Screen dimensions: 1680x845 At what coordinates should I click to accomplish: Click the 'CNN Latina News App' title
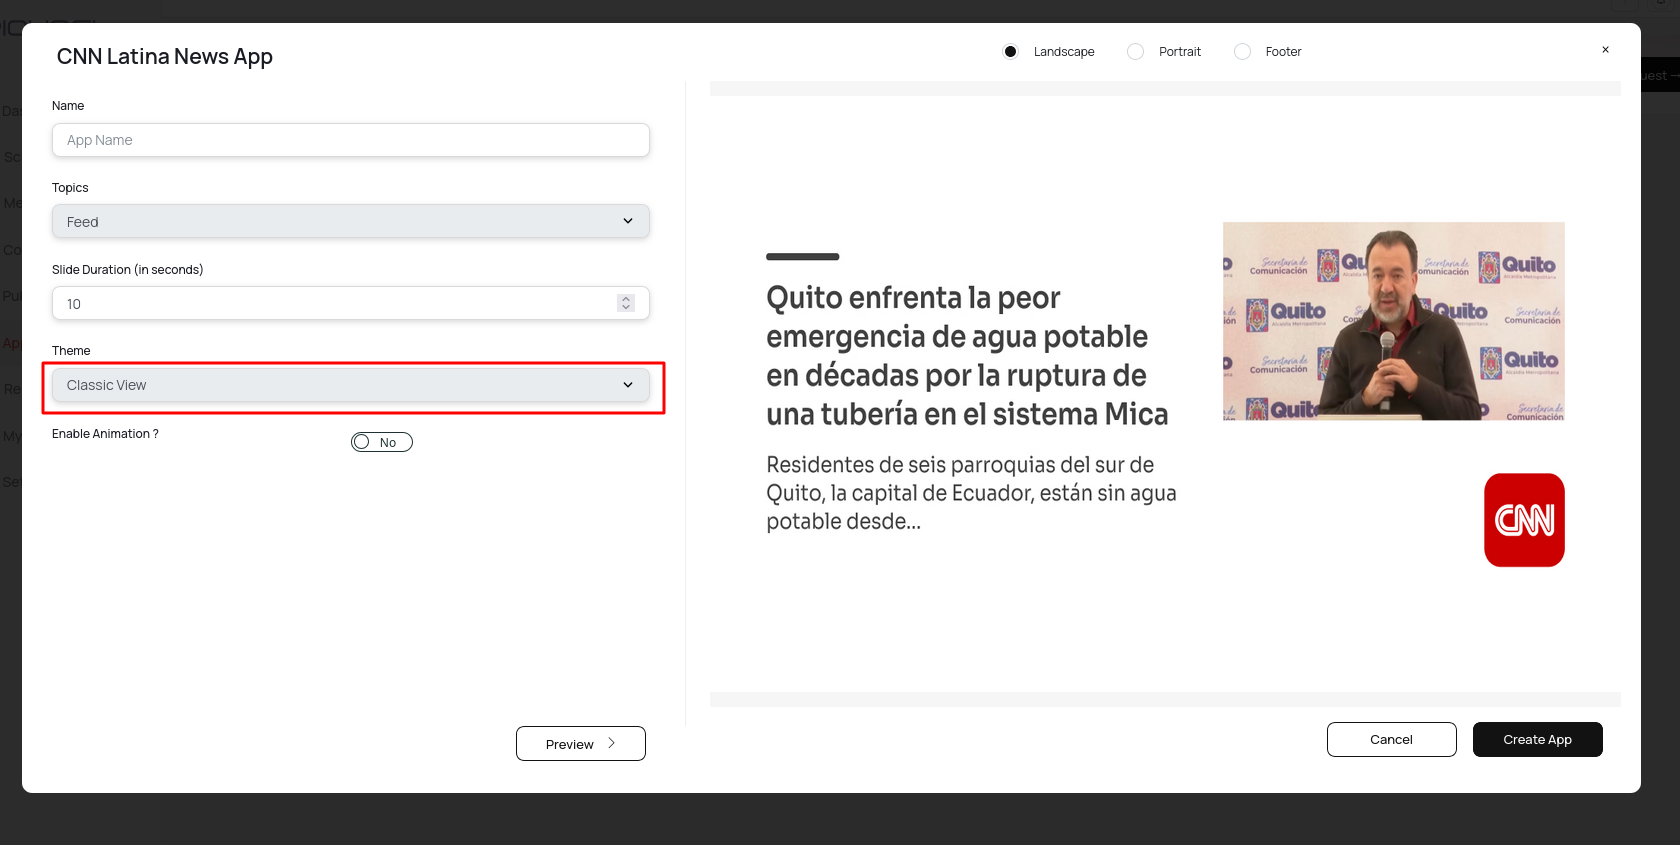pos(165,57)
